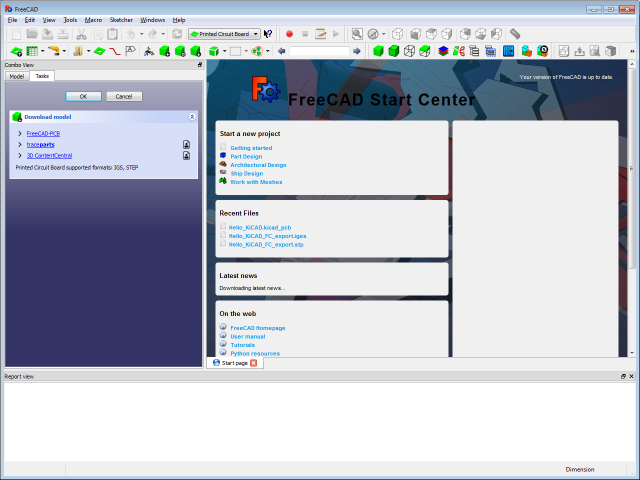Click the solid green cube icon

click(x=378, y=51)
